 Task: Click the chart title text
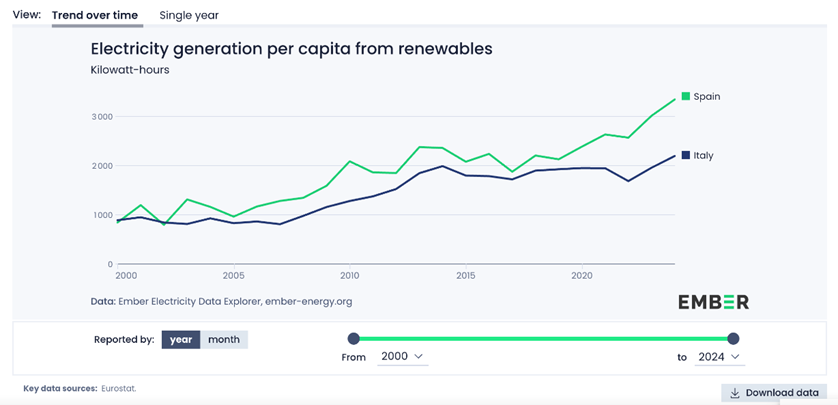click(x=291, y=48)
